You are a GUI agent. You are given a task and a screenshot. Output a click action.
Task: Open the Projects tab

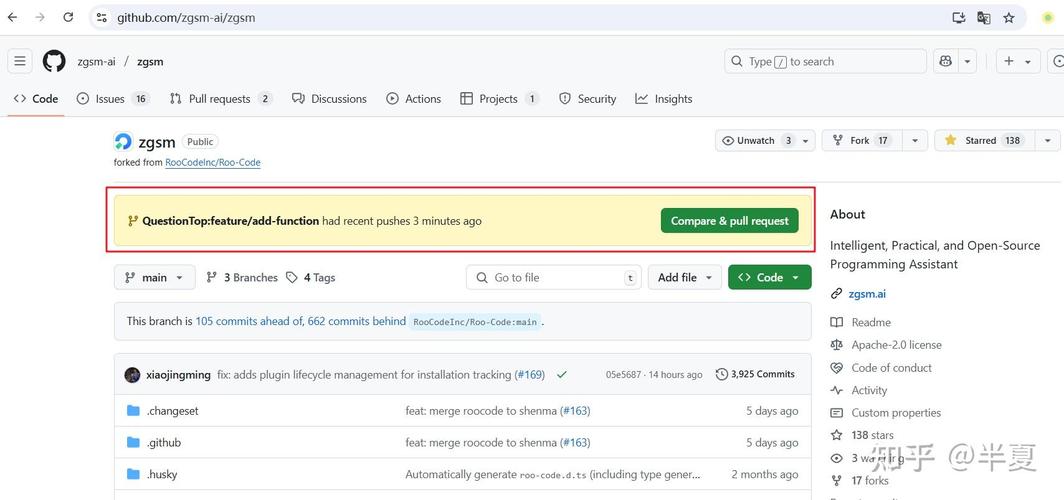pyautogui.click(x=499, y=98)
